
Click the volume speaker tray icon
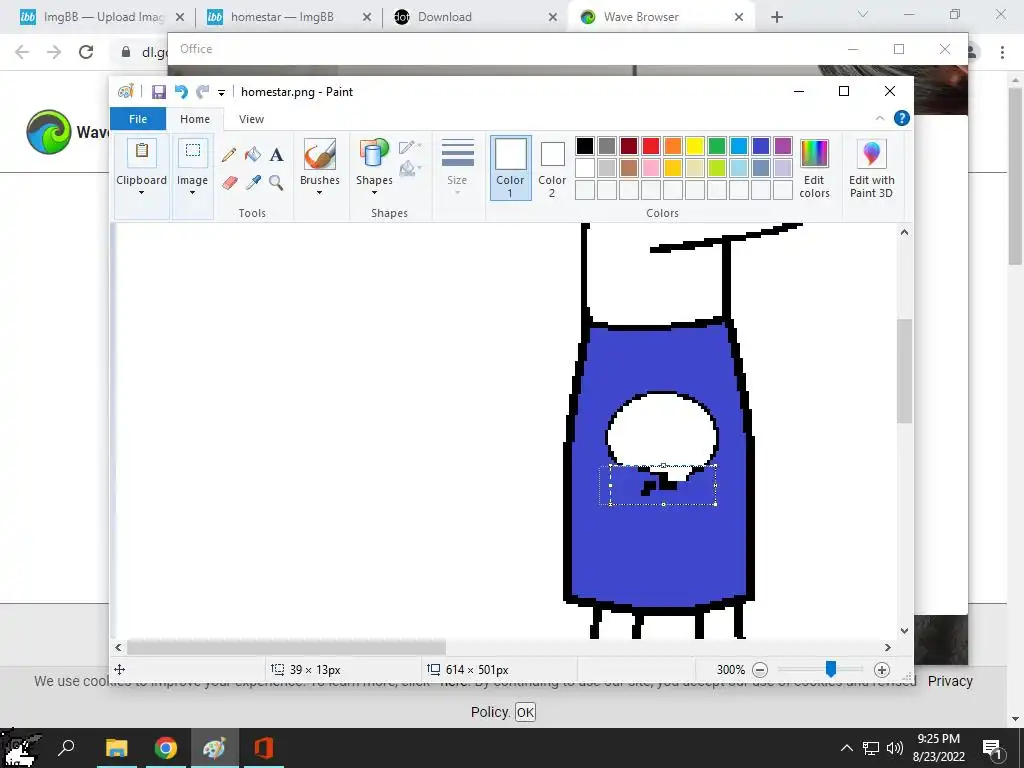(895, 748)
